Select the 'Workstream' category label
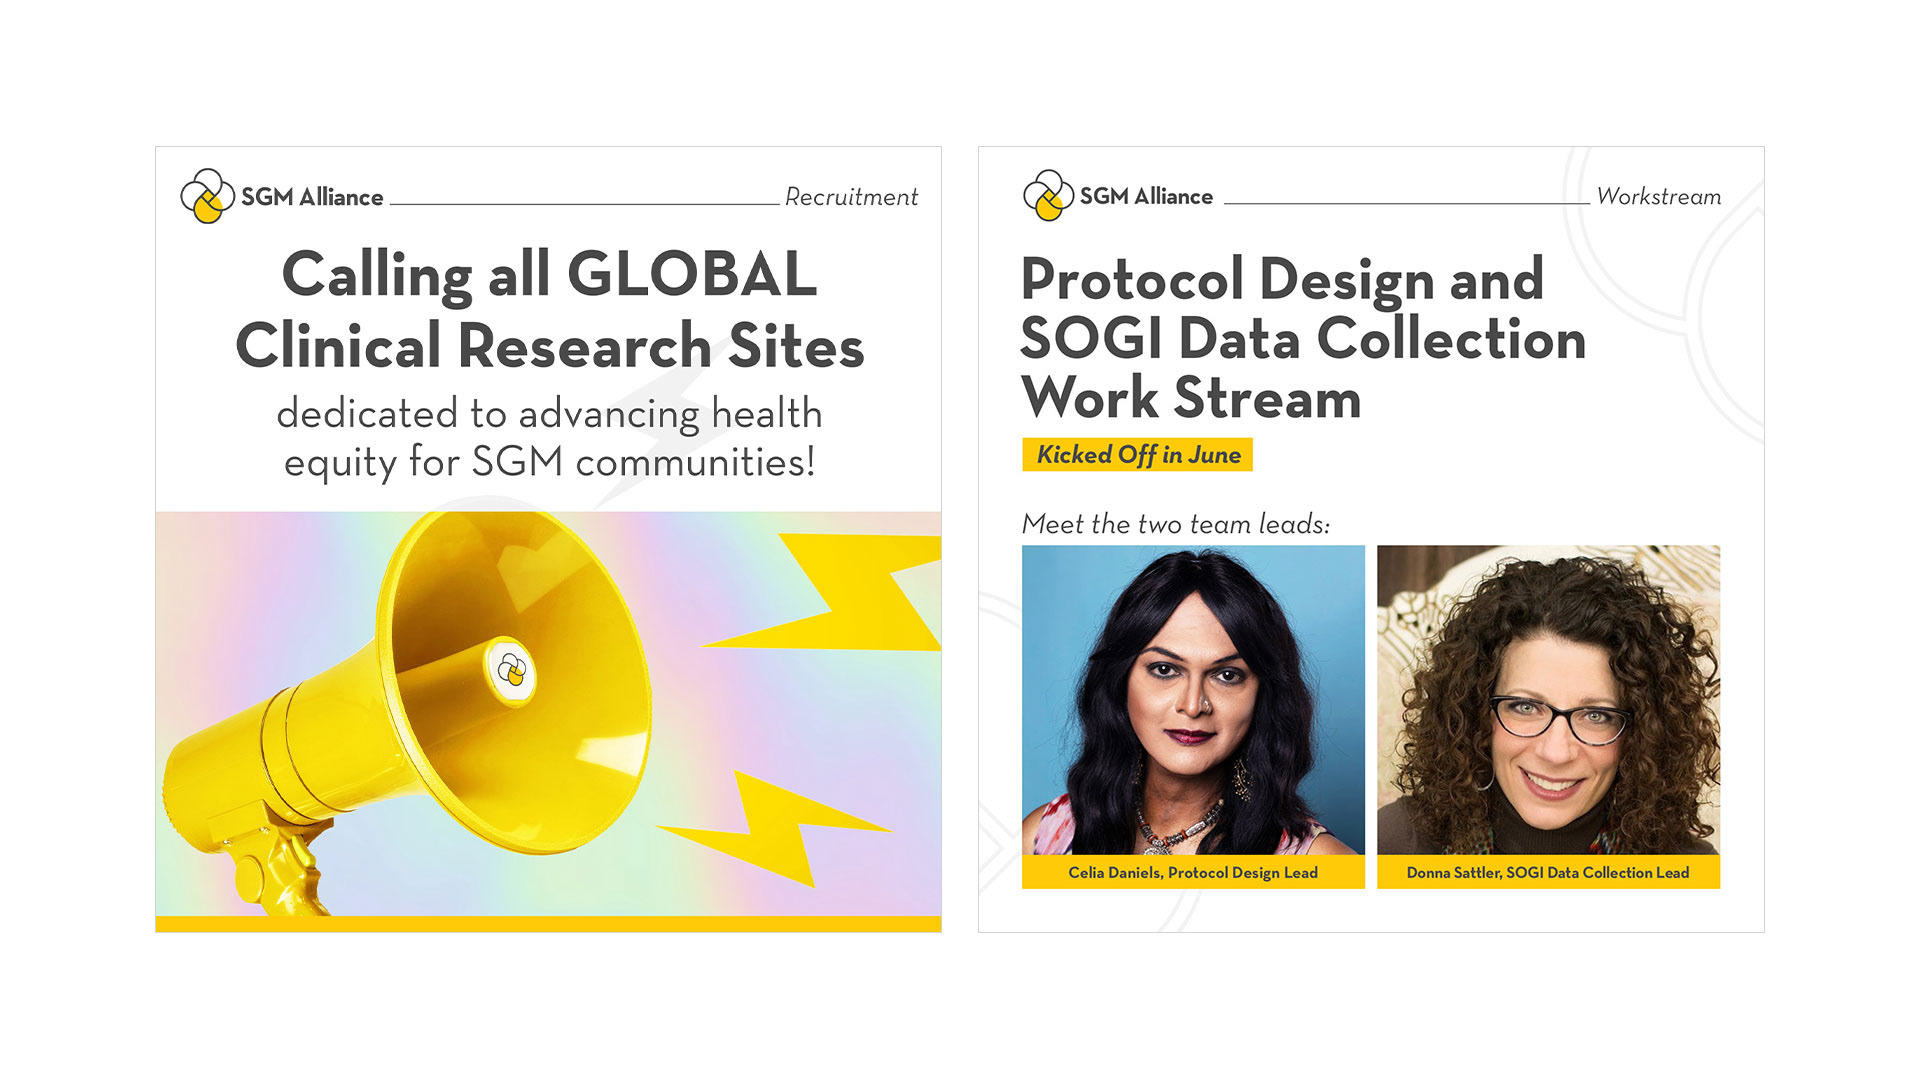This screenshot has height=1080, width=1920. tap(1659, 196)
